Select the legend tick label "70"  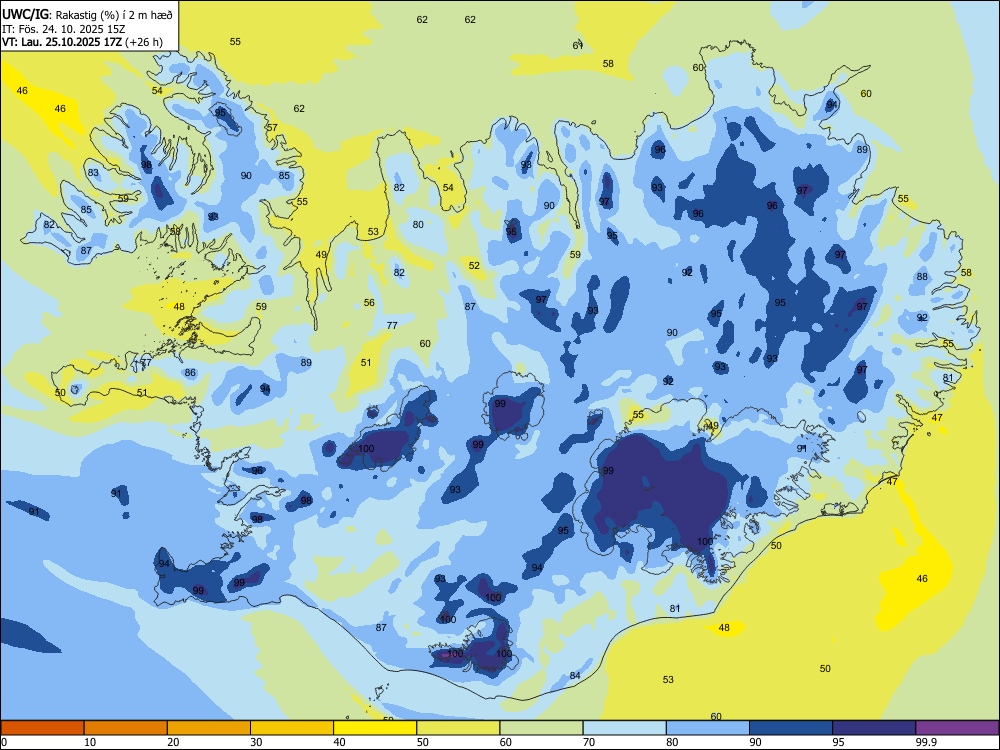coord(589,742)
